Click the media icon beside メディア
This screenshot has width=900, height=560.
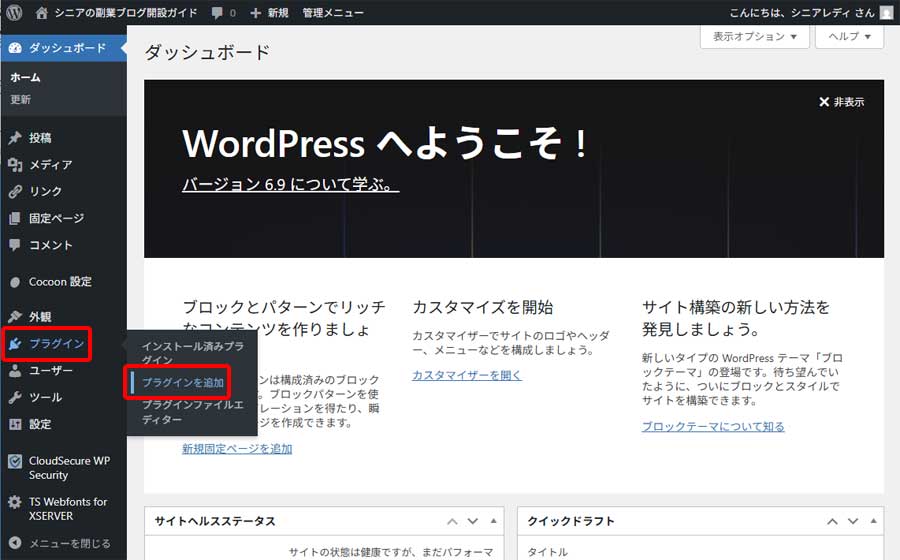coord(15,165)
